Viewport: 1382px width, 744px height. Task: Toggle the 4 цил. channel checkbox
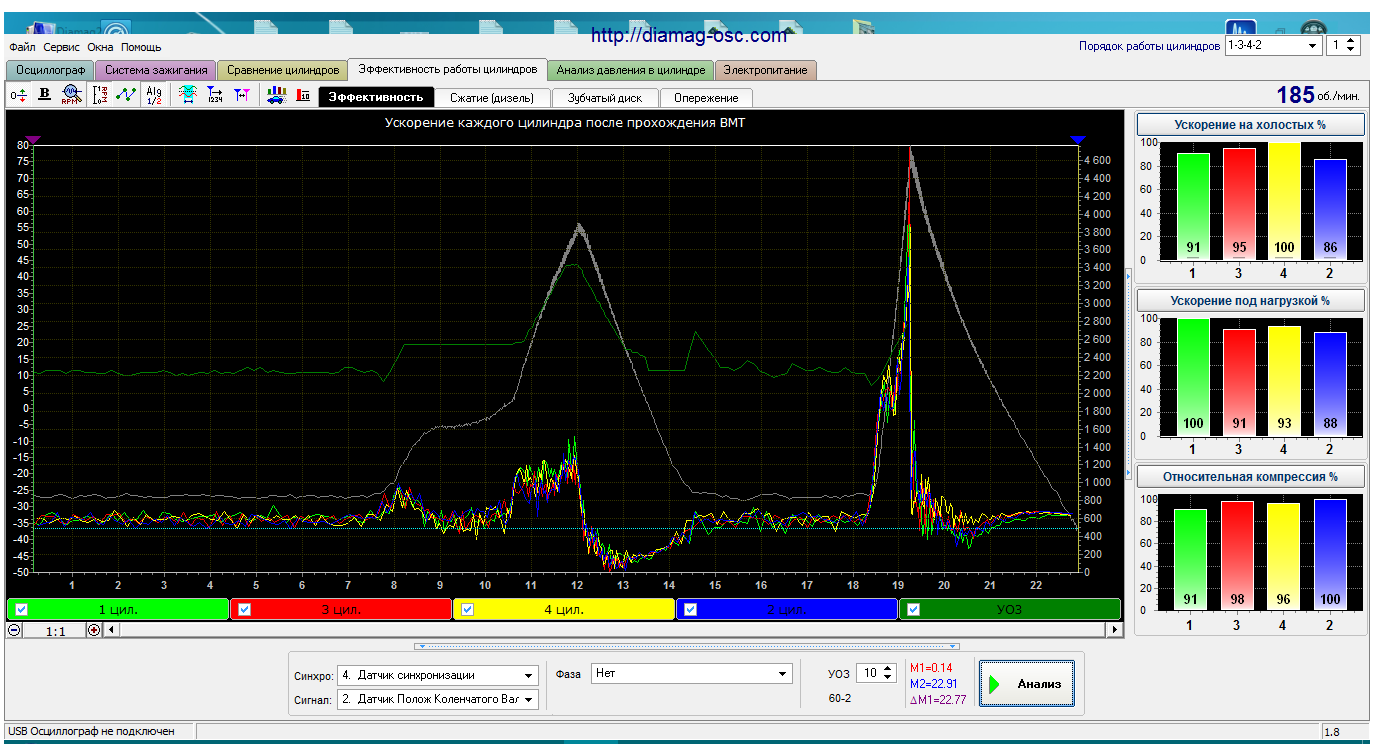click(467, 609)
